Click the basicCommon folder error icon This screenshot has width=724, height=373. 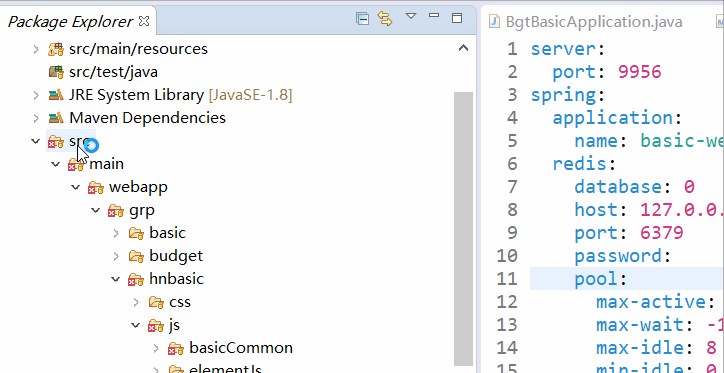tap(176, 349)
